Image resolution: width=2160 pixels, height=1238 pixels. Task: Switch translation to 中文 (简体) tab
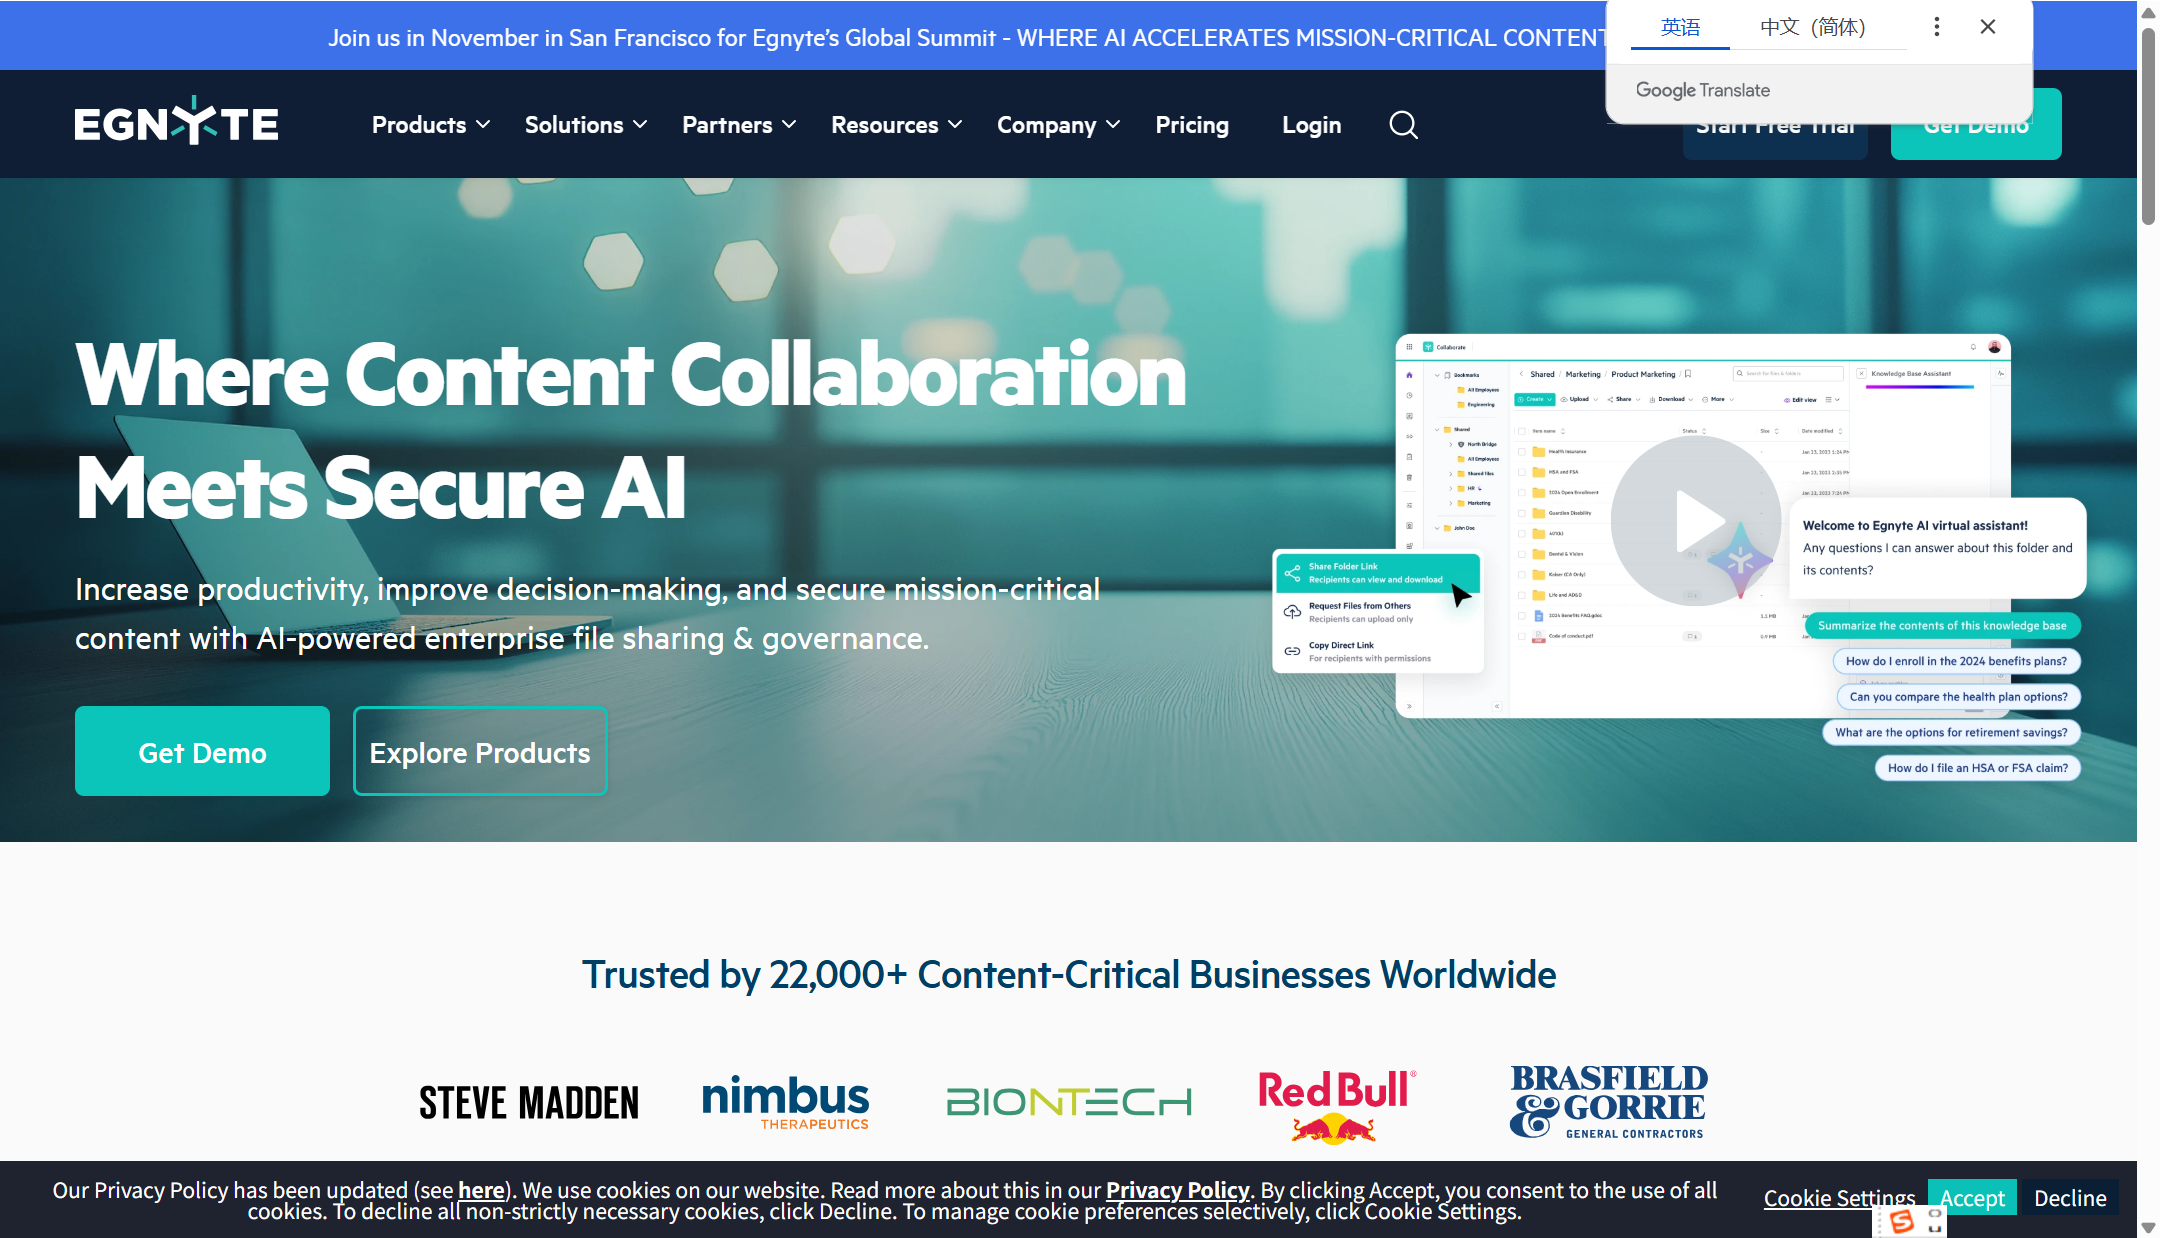[1812, 27]
